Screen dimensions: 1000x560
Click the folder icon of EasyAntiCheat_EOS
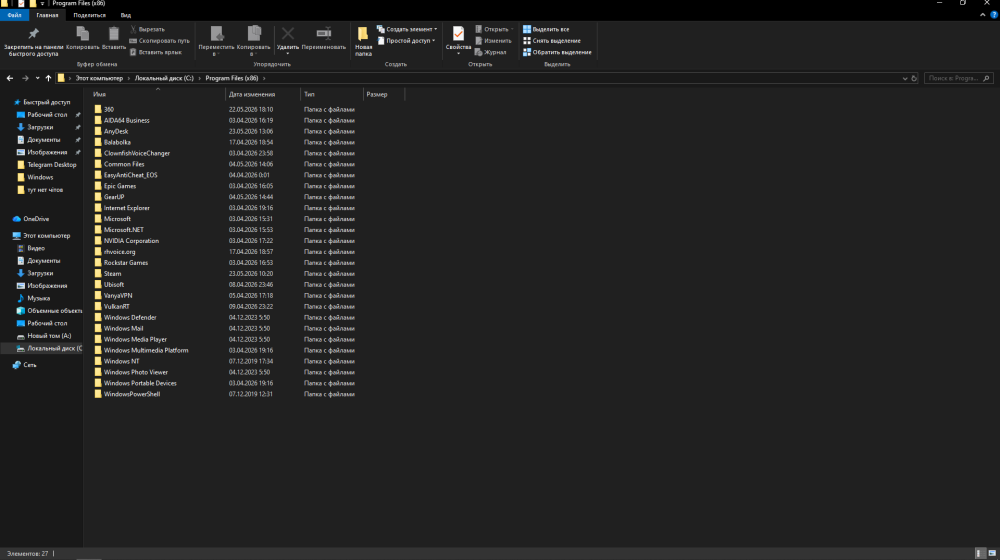[x=98, y=175]
